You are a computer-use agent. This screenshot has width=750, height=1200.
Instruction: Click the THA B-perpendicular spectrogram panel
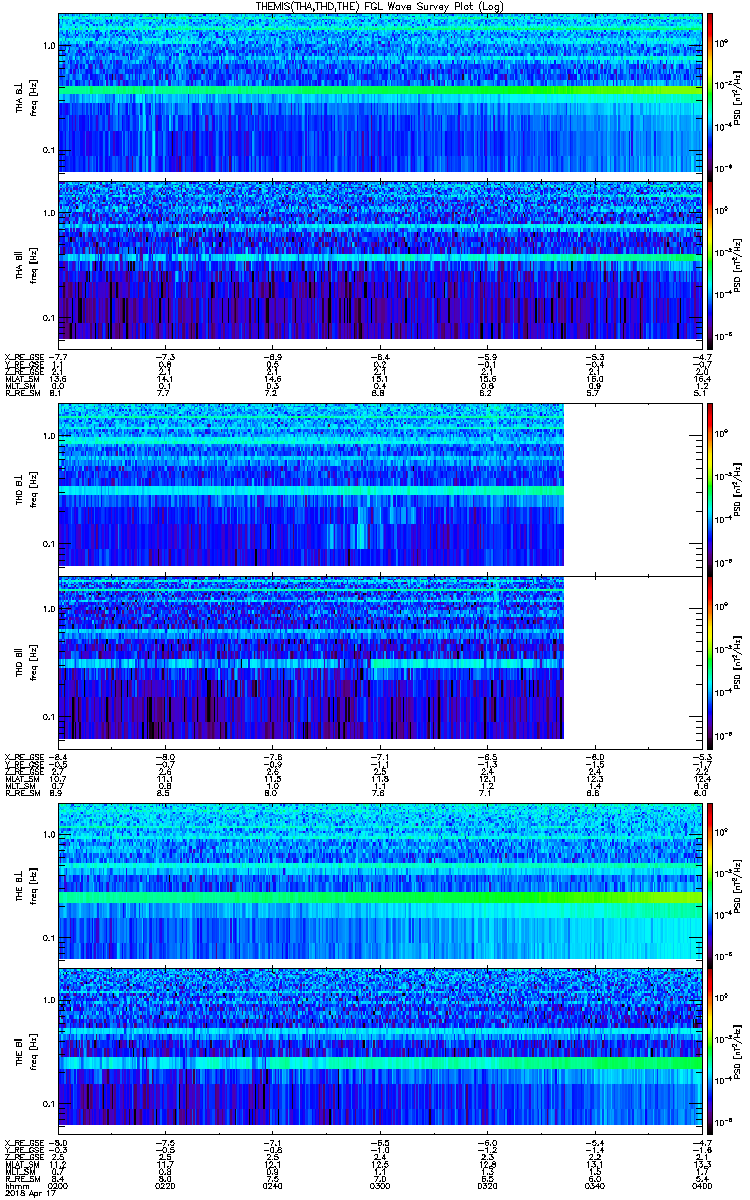[380, 93]
